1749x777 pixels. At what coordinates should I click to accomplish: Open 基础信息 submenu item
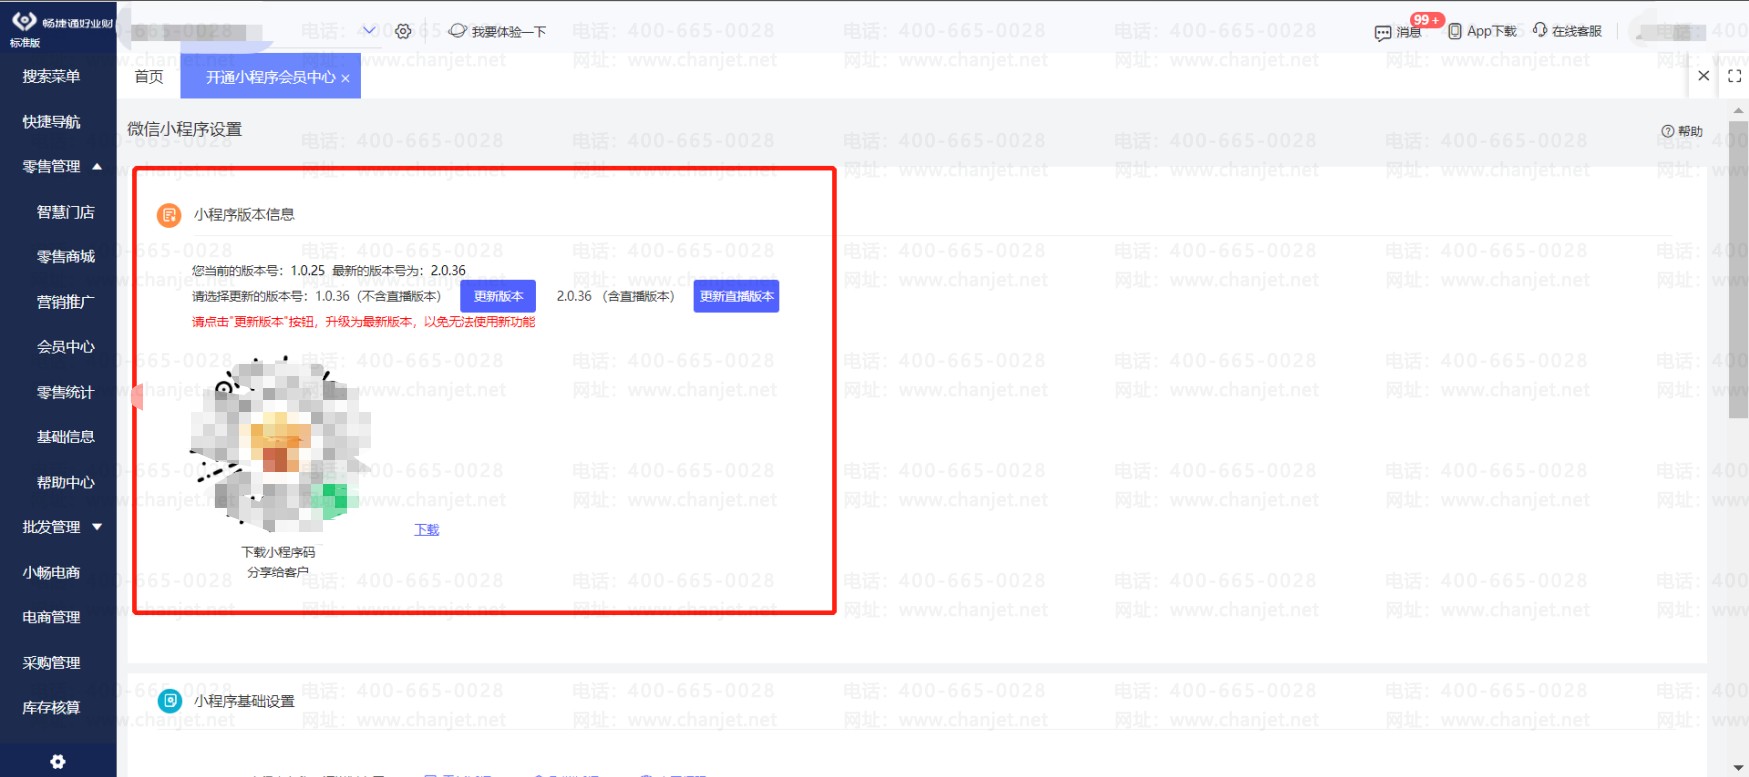(66, 437)
